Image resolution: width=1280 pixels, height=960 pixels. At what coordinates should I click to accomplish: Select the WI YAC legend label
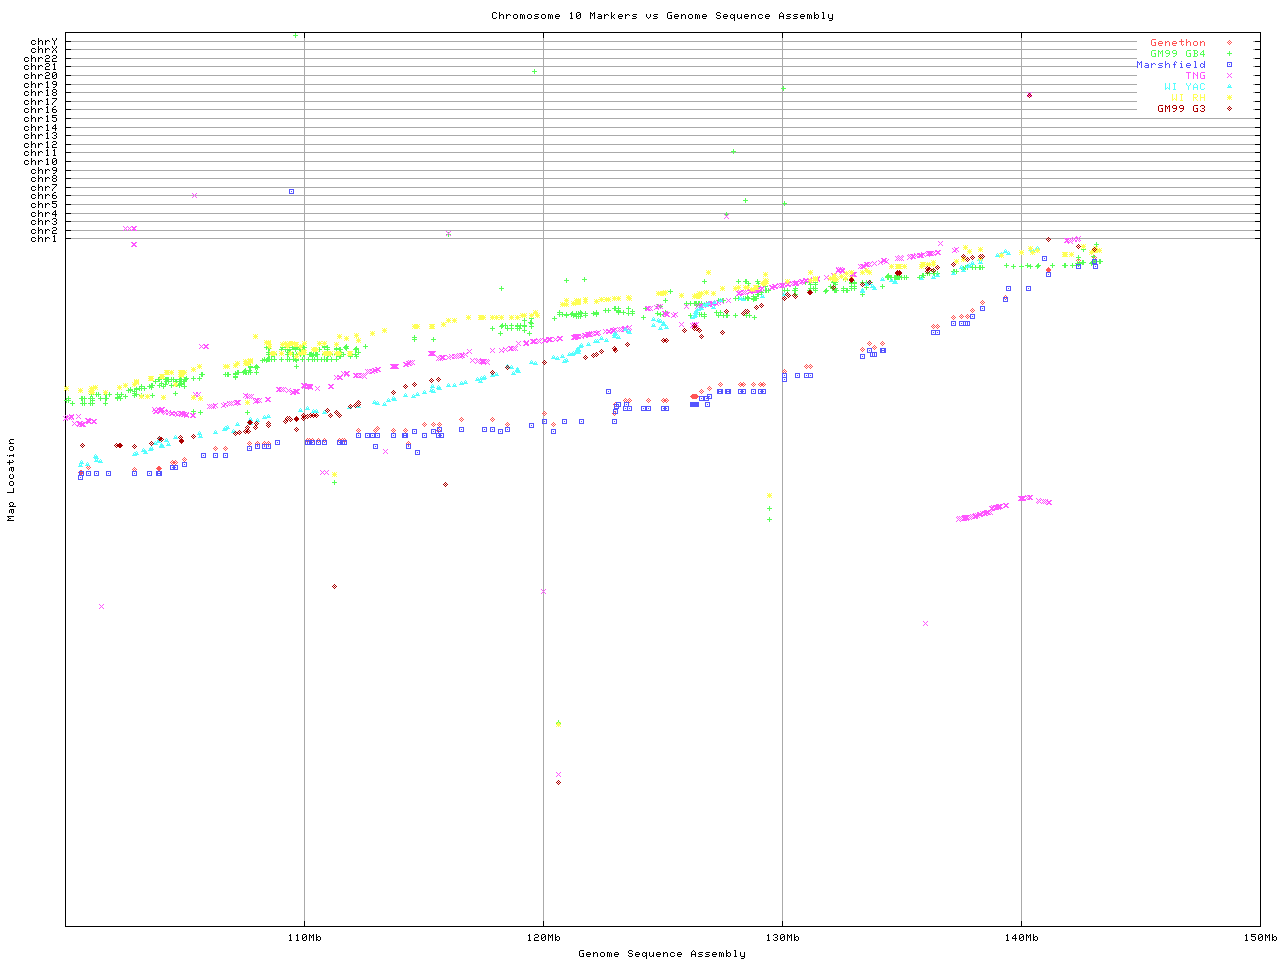pos(1184,87)
